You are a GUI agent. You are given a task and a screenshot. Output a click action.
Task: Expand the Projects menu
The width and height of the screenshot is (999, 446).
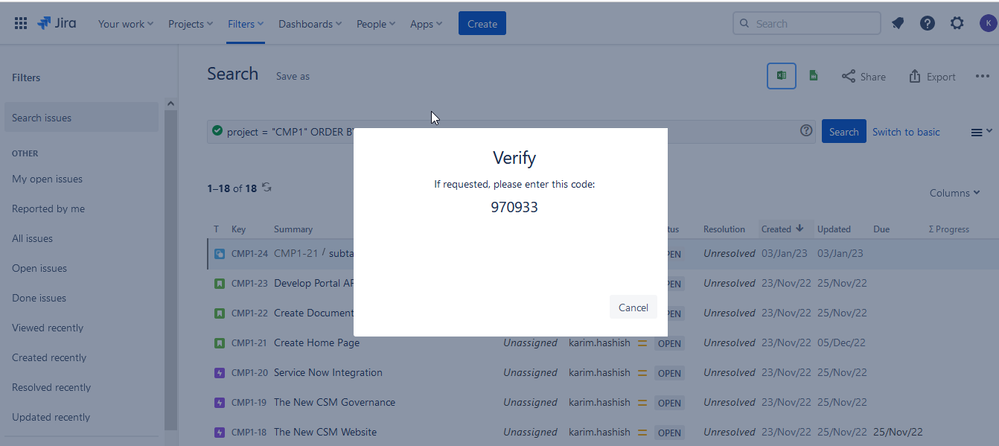pos(191,24)
